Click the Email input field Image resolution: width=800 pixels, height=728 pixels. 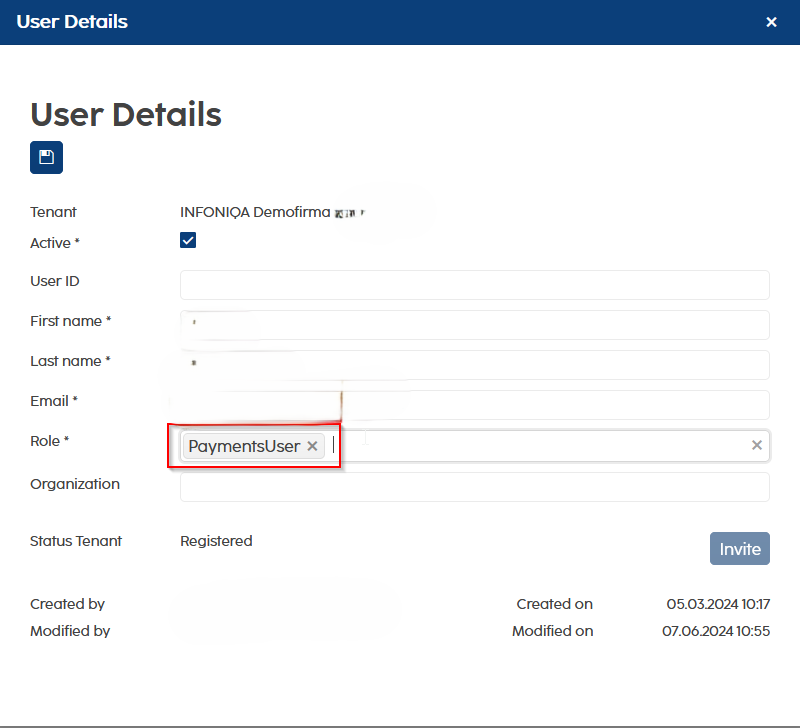474,405
